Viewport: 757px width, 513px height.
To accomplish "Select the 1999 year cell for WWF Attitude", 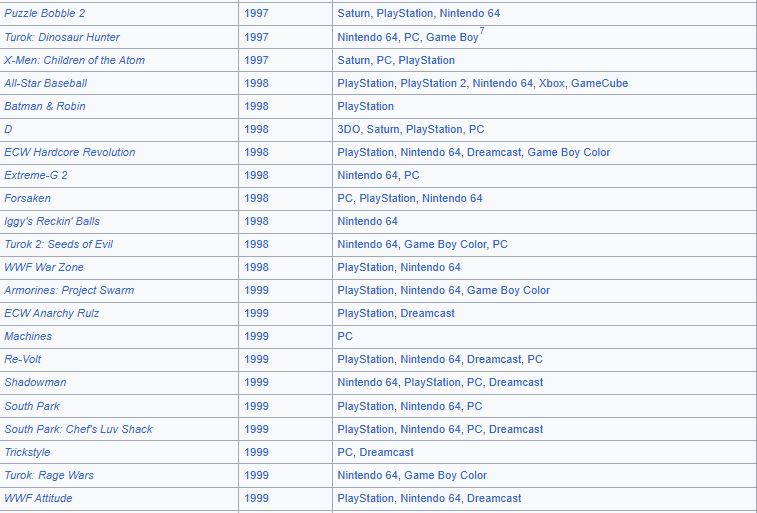I will [x=285, y=499].
